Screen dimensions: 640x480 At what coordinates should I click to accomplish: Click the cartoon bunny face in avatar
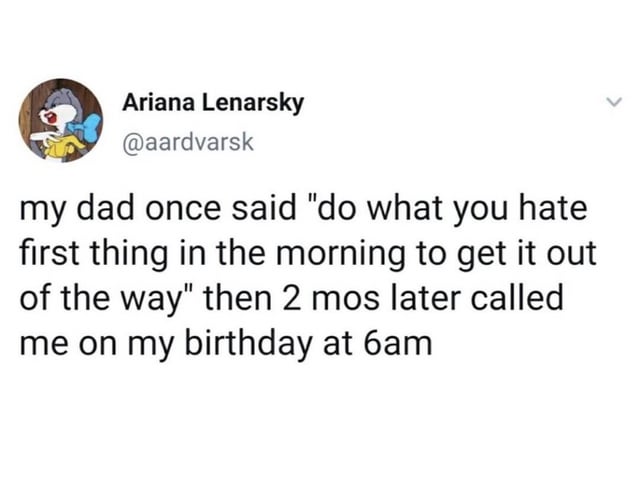(x=56, y=115)
